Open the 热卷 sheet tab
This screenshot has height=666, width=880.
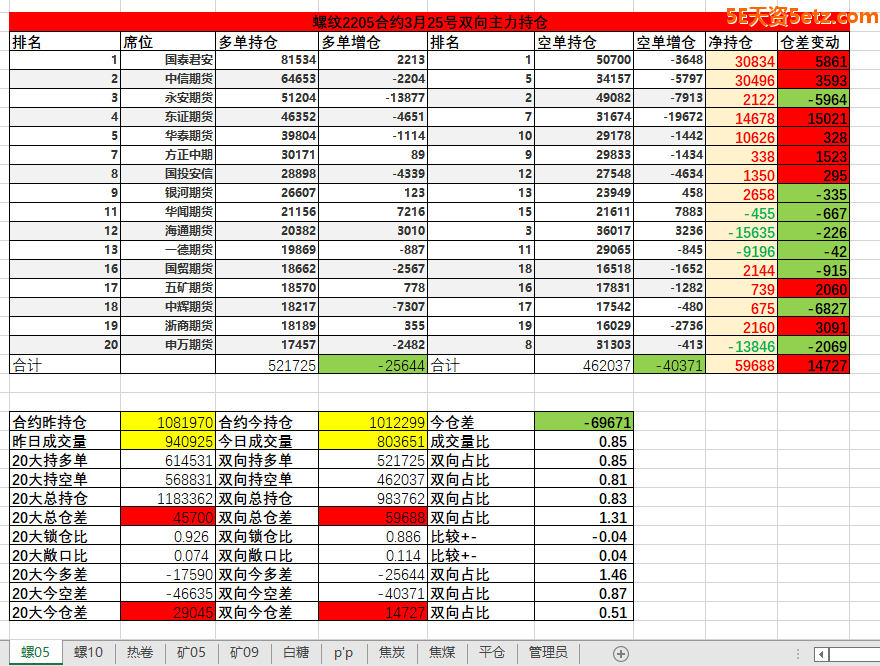(140, 653)
